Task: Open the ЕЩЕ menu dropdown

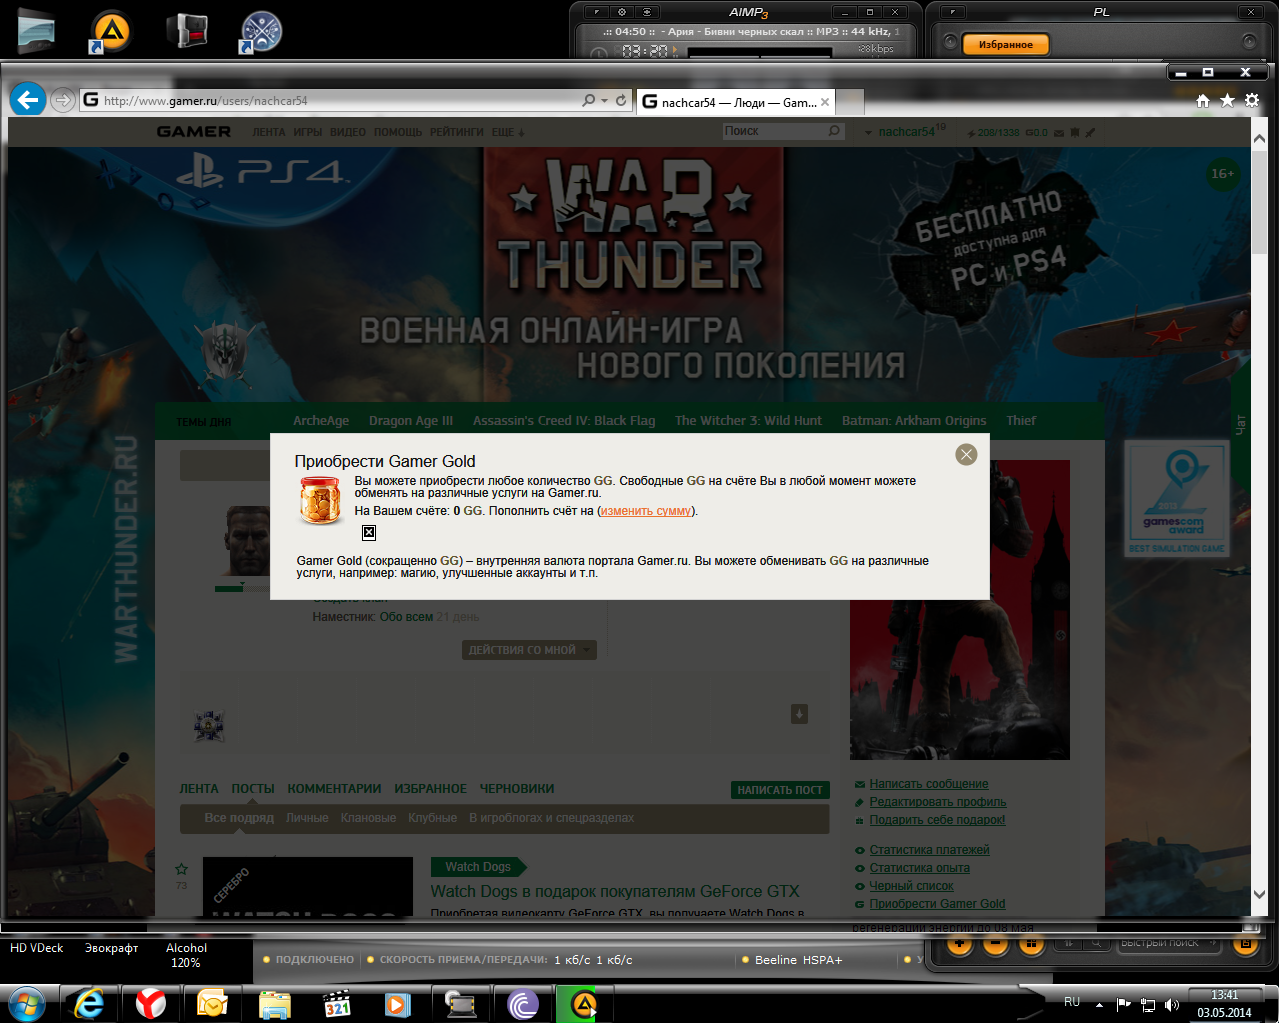Action: pyautogui.click(x=508, y=132)
